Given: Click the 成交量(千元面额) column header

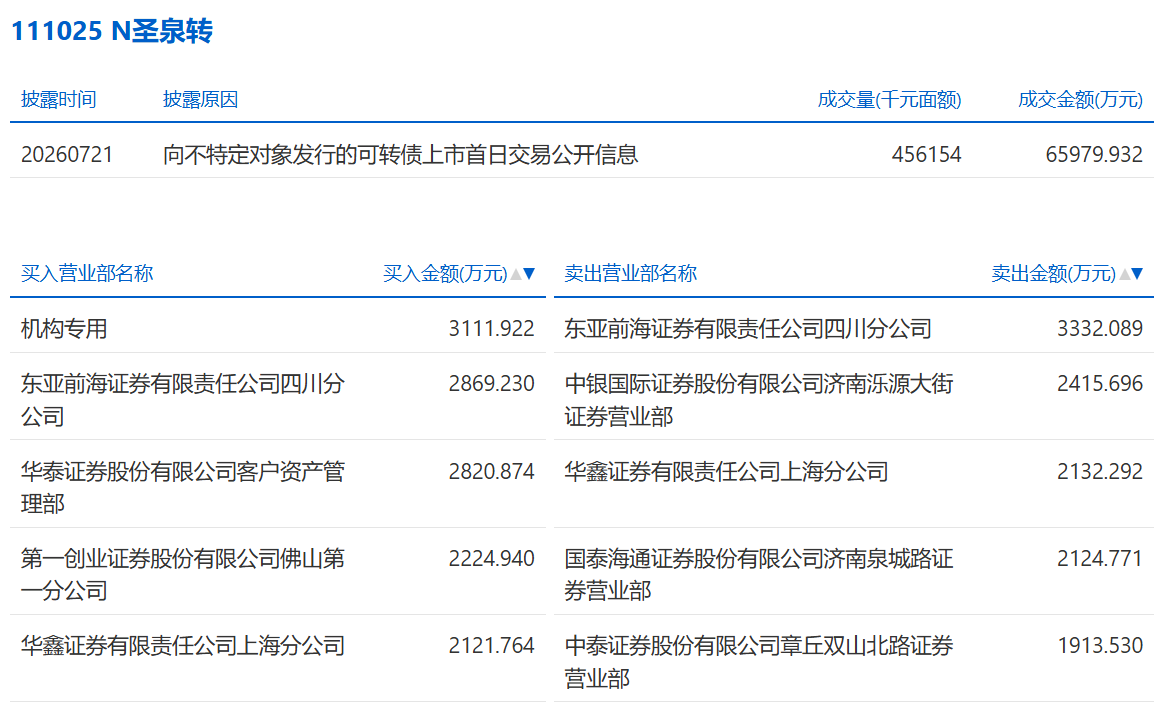Looking at the screenshot, I should pyautogui.click(x=889, y=99).
